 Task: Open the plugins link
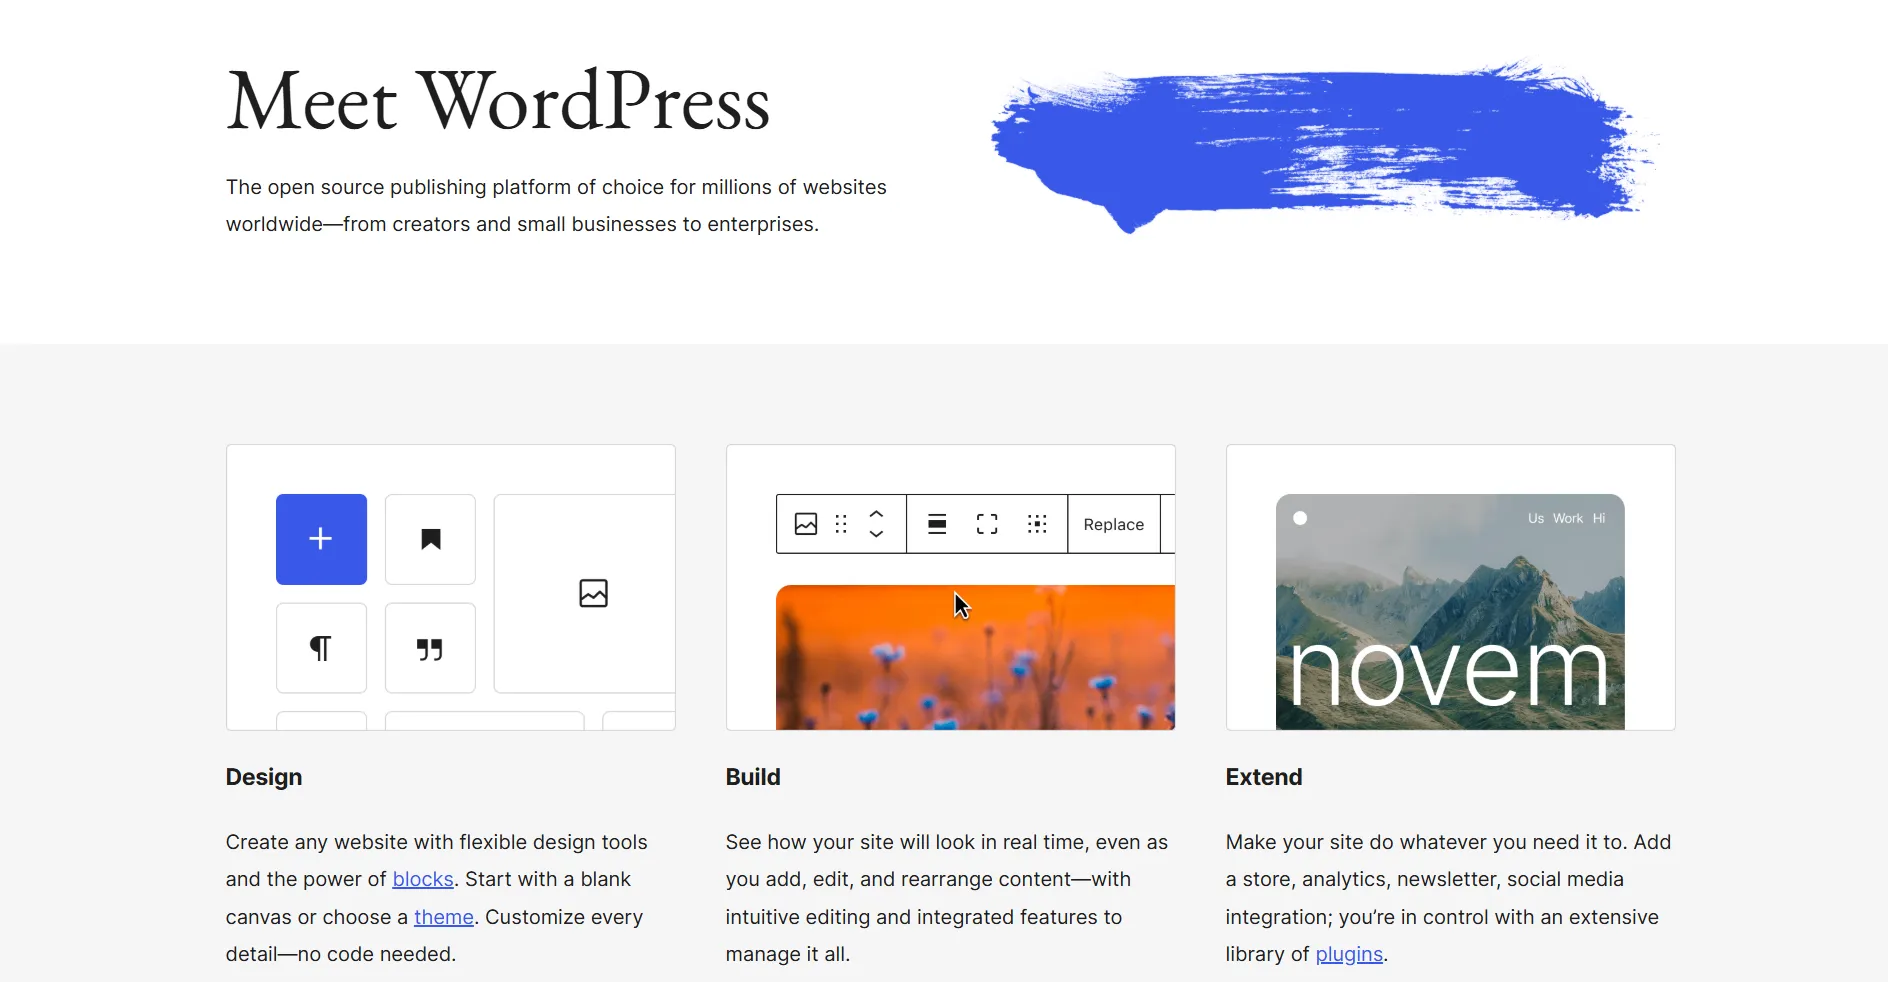[1349, 954]
